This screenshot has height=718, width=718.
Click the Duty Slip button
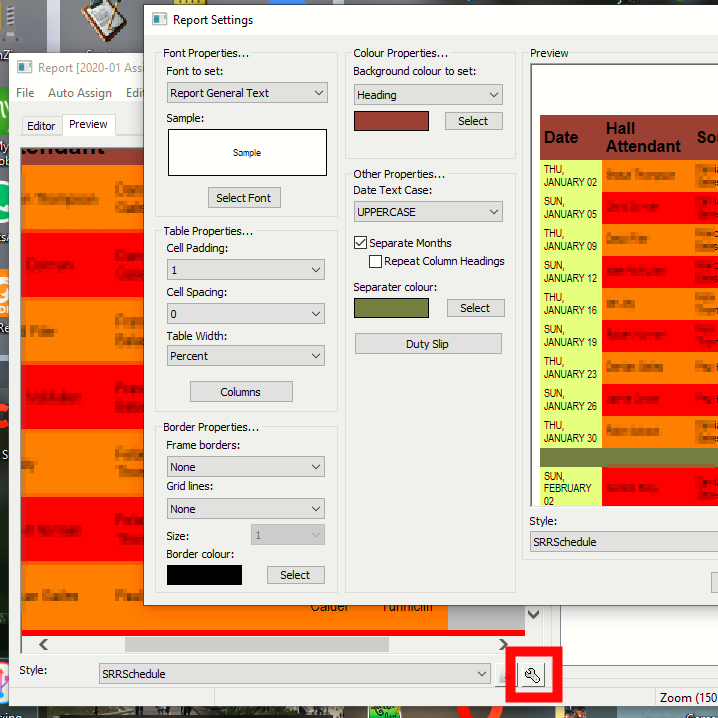pos(428,344)
